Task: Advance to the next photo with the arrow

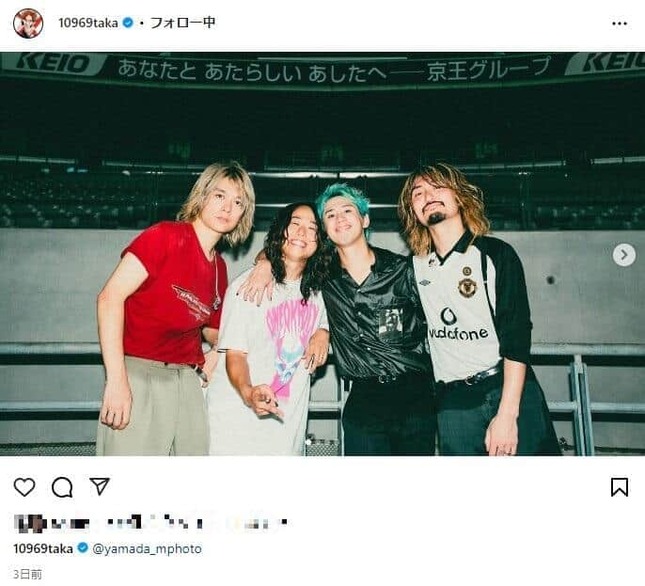Action: coord(624,255)
